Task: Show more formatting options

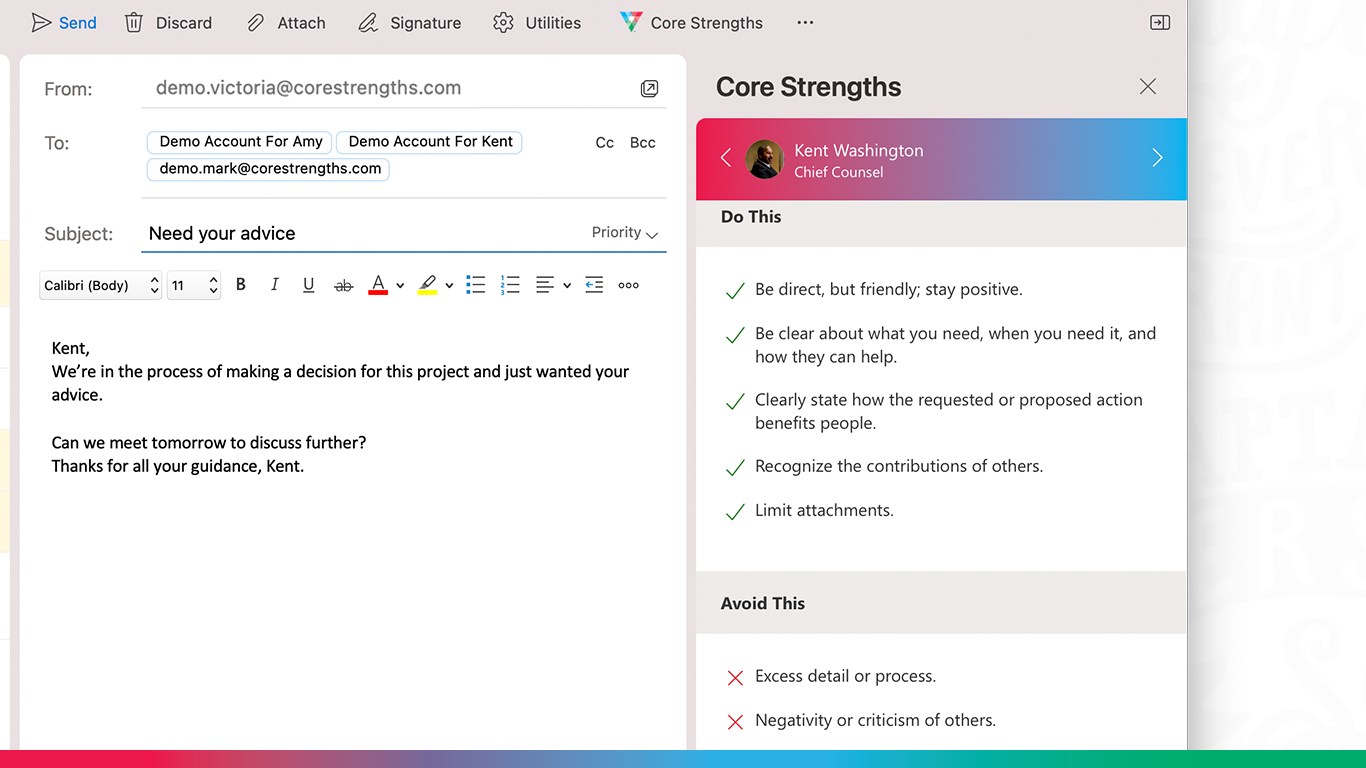Action: [x=628, y=285]
